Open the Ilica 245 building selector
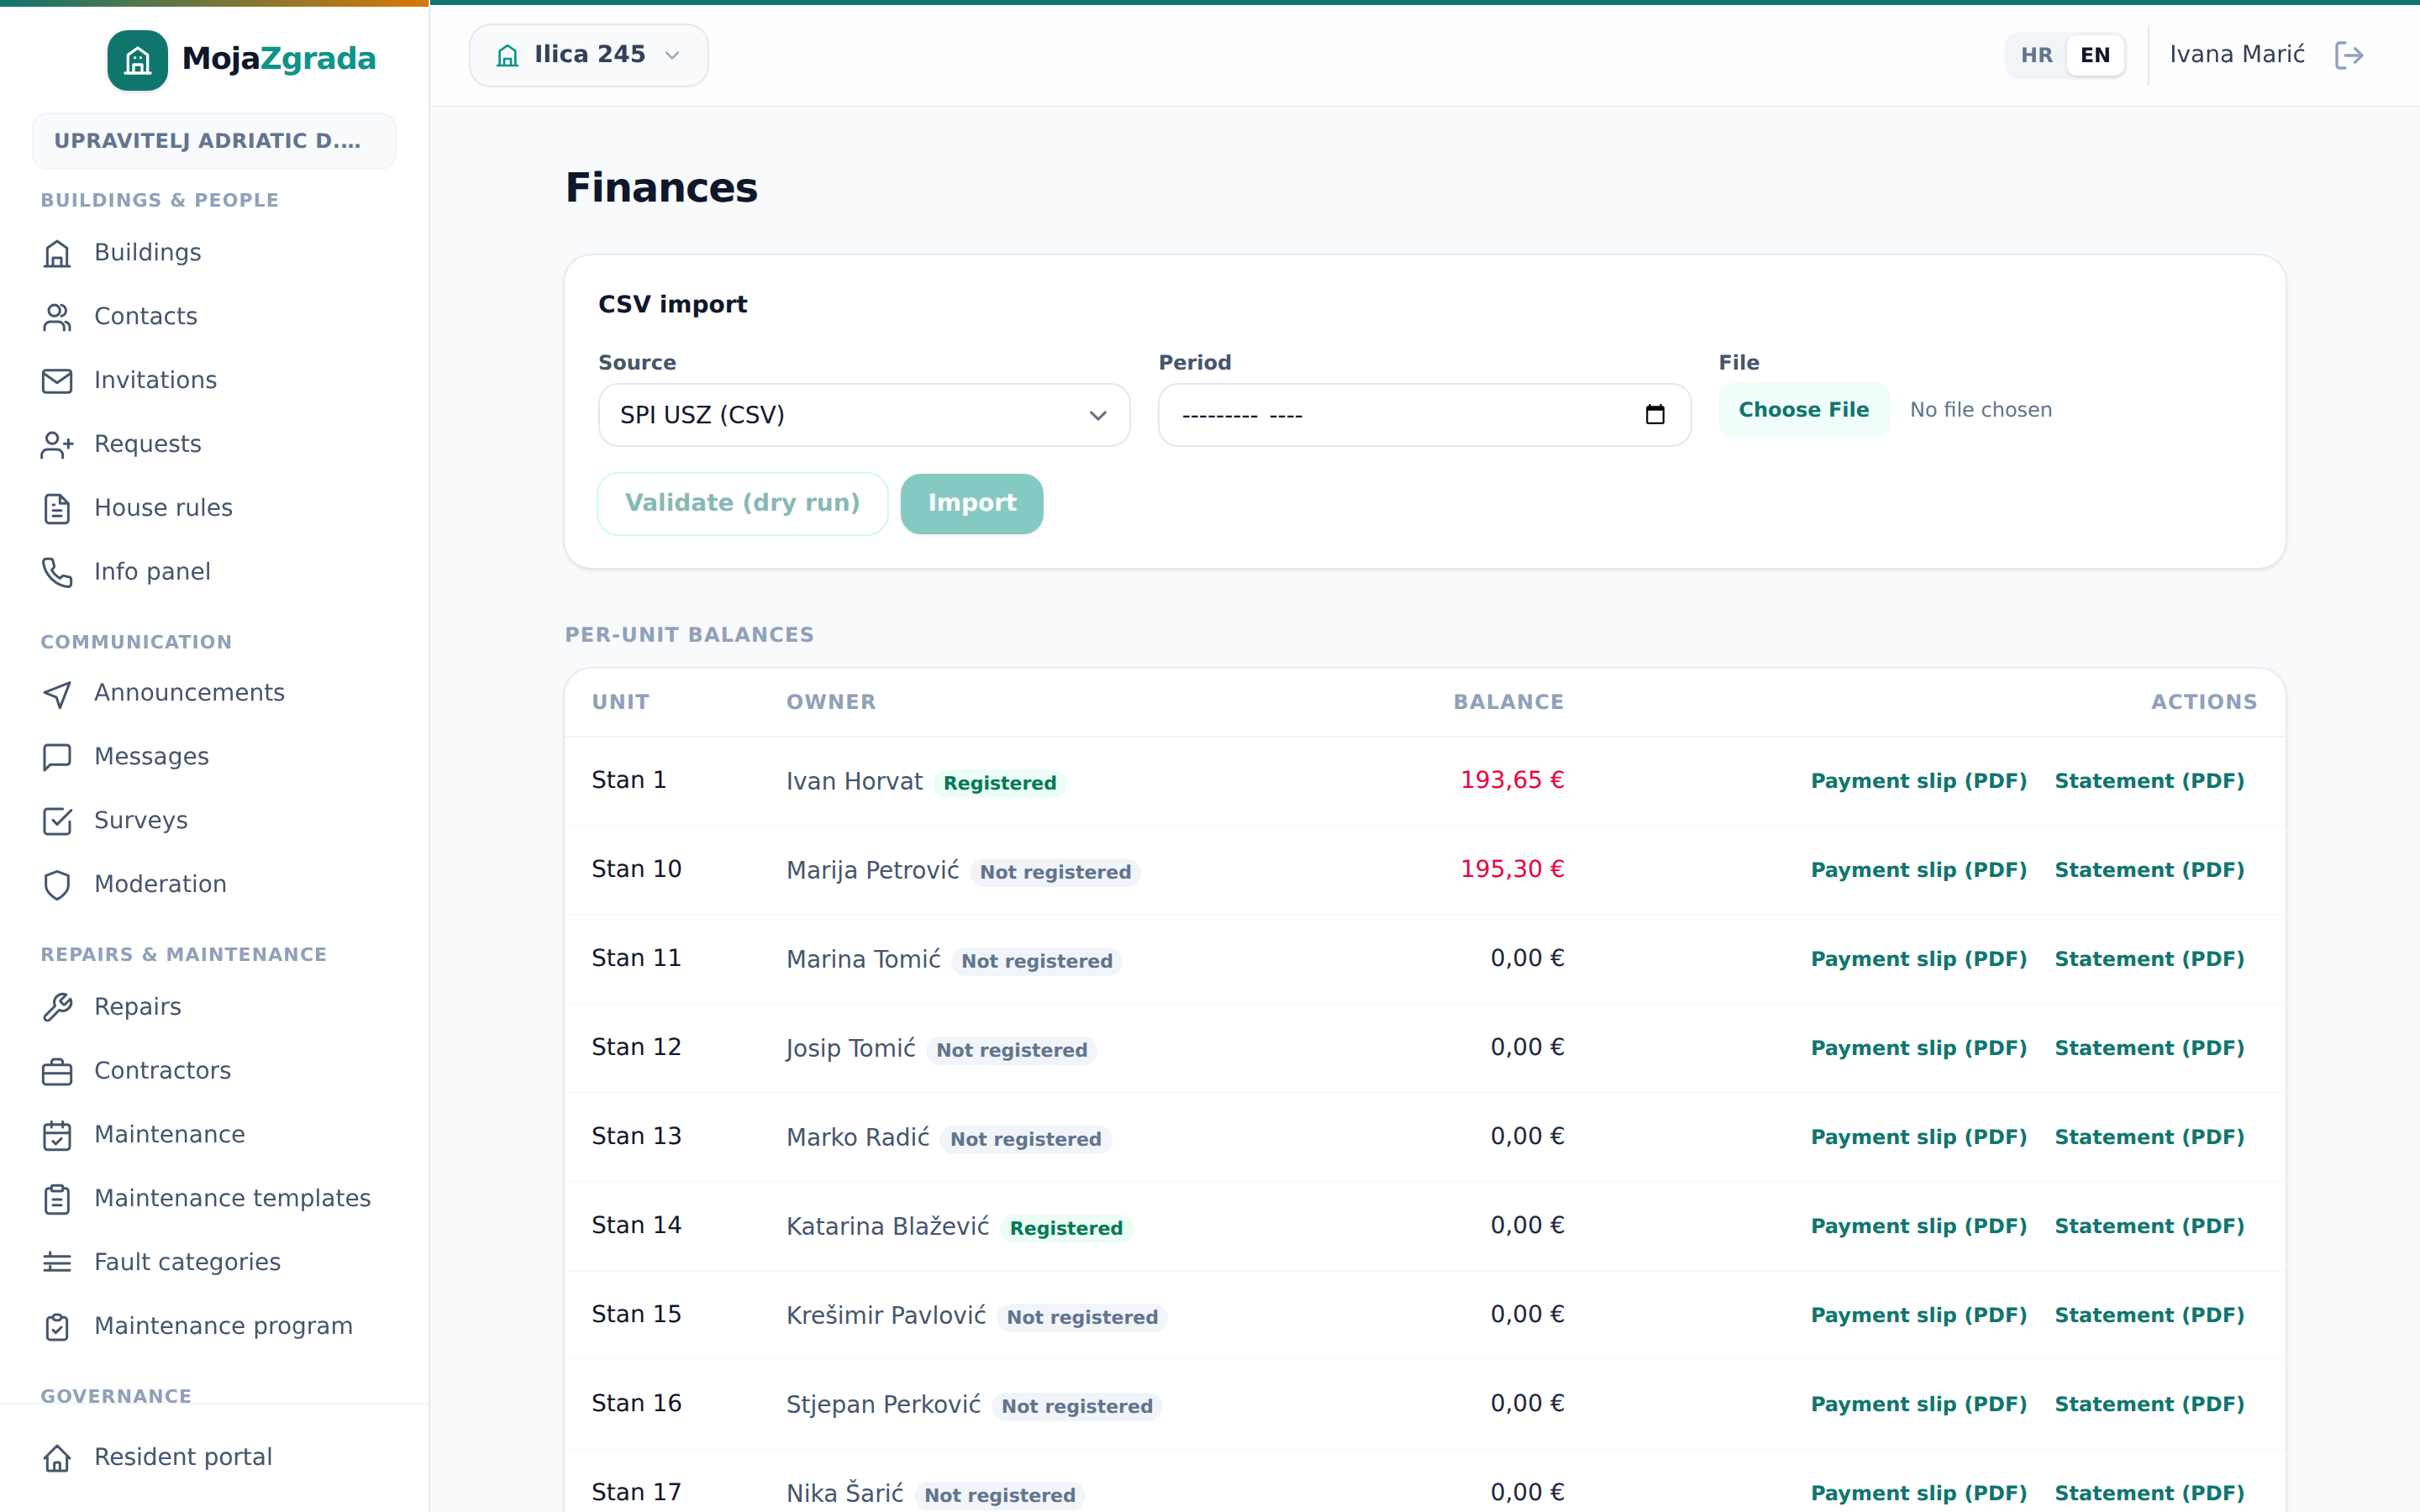 (589, 55)
